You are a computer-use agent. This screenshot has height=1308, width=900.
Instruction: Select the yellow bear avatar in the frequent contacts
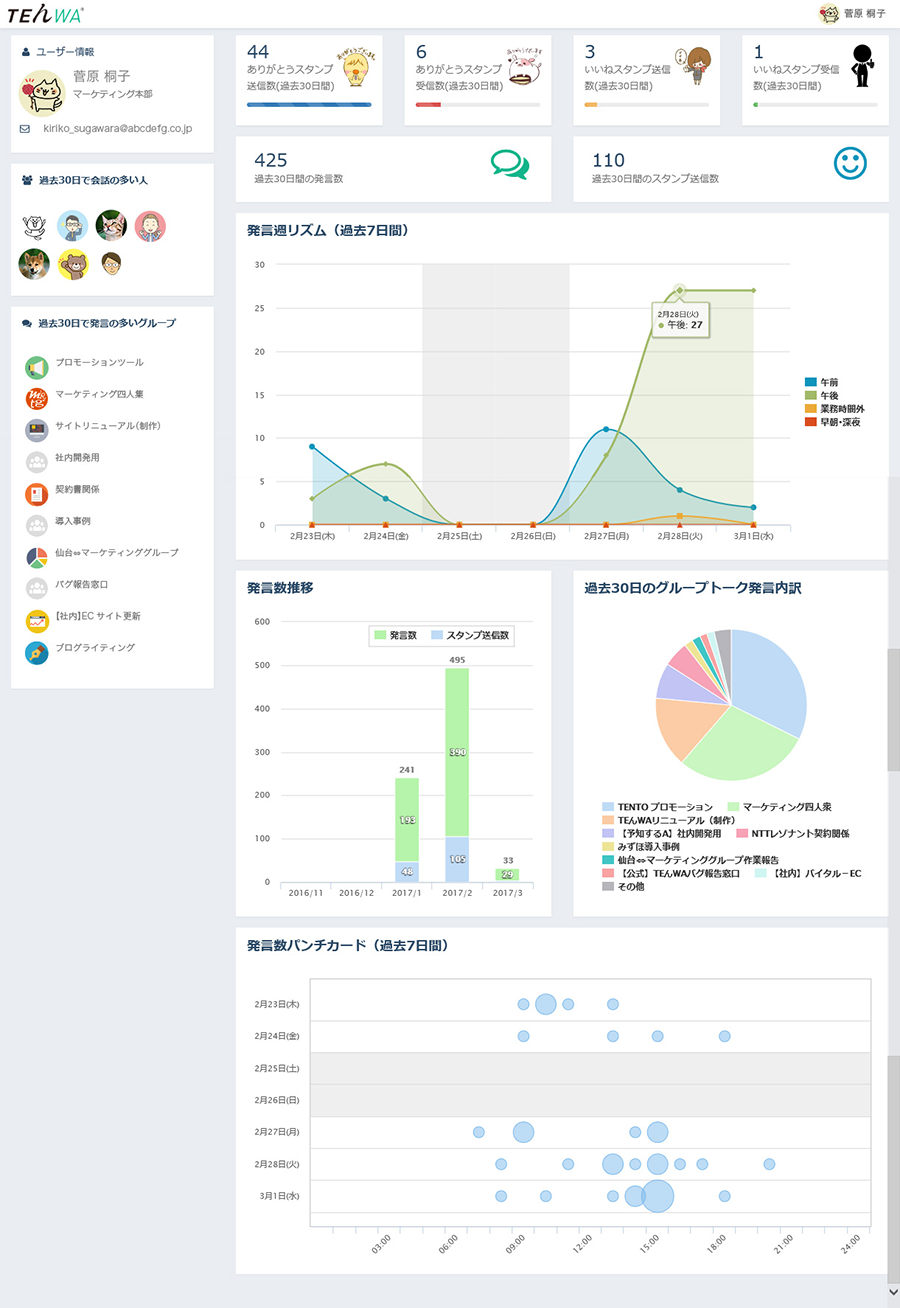coord(72,264)
